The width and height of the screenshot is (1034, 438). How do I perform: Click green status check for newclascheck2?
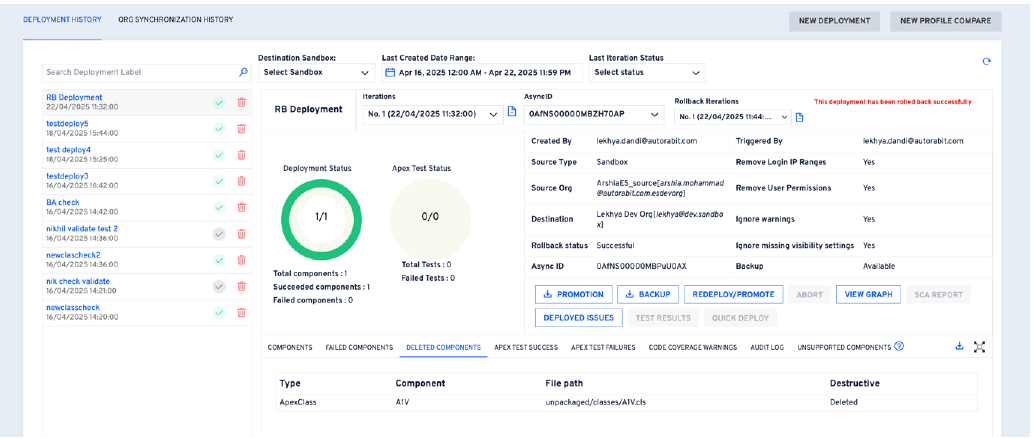pyautogui.click(x=219, y=260)
